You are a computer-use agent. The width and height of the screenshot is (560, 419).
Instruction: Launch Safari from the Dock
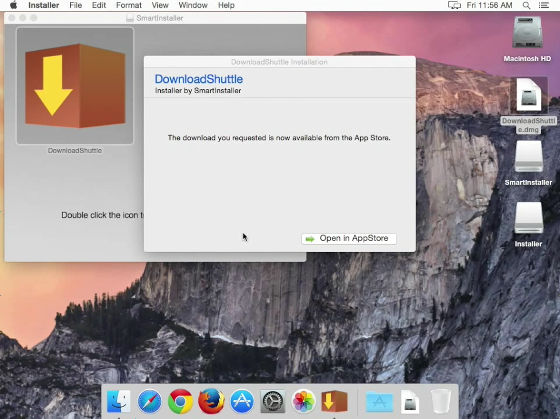(149, 401)
